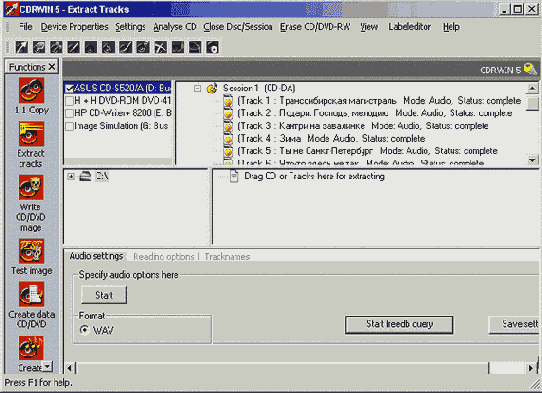The width and height of the screenshot is (542, 393).
Task: Click the Track 1 audio icon
Action: (228, 101)
